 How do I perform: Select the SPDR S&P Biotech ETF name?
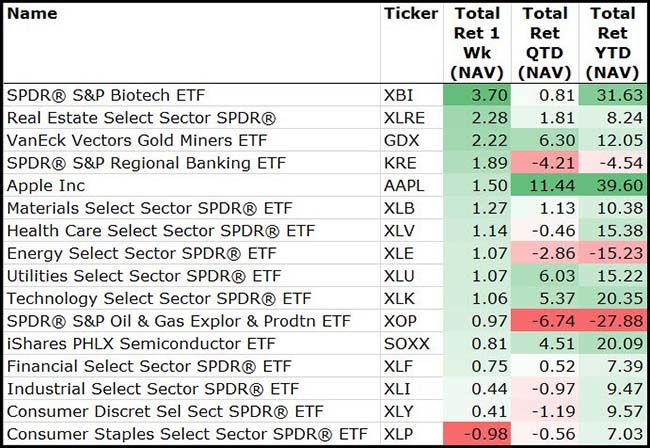(105, 96)
